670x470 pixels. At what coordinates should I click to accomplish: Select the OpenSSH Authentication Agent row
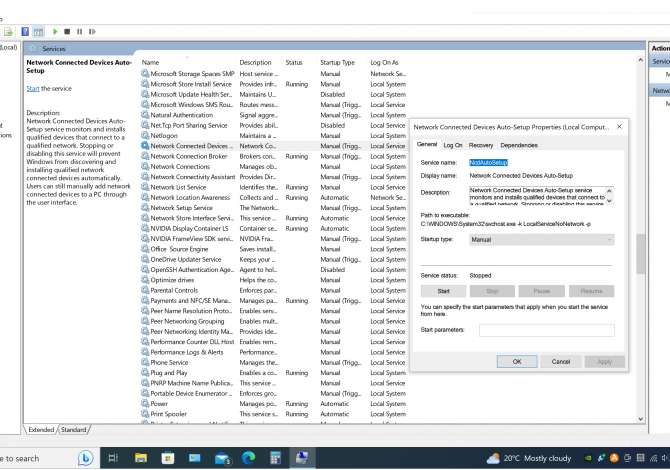[273, 270]
